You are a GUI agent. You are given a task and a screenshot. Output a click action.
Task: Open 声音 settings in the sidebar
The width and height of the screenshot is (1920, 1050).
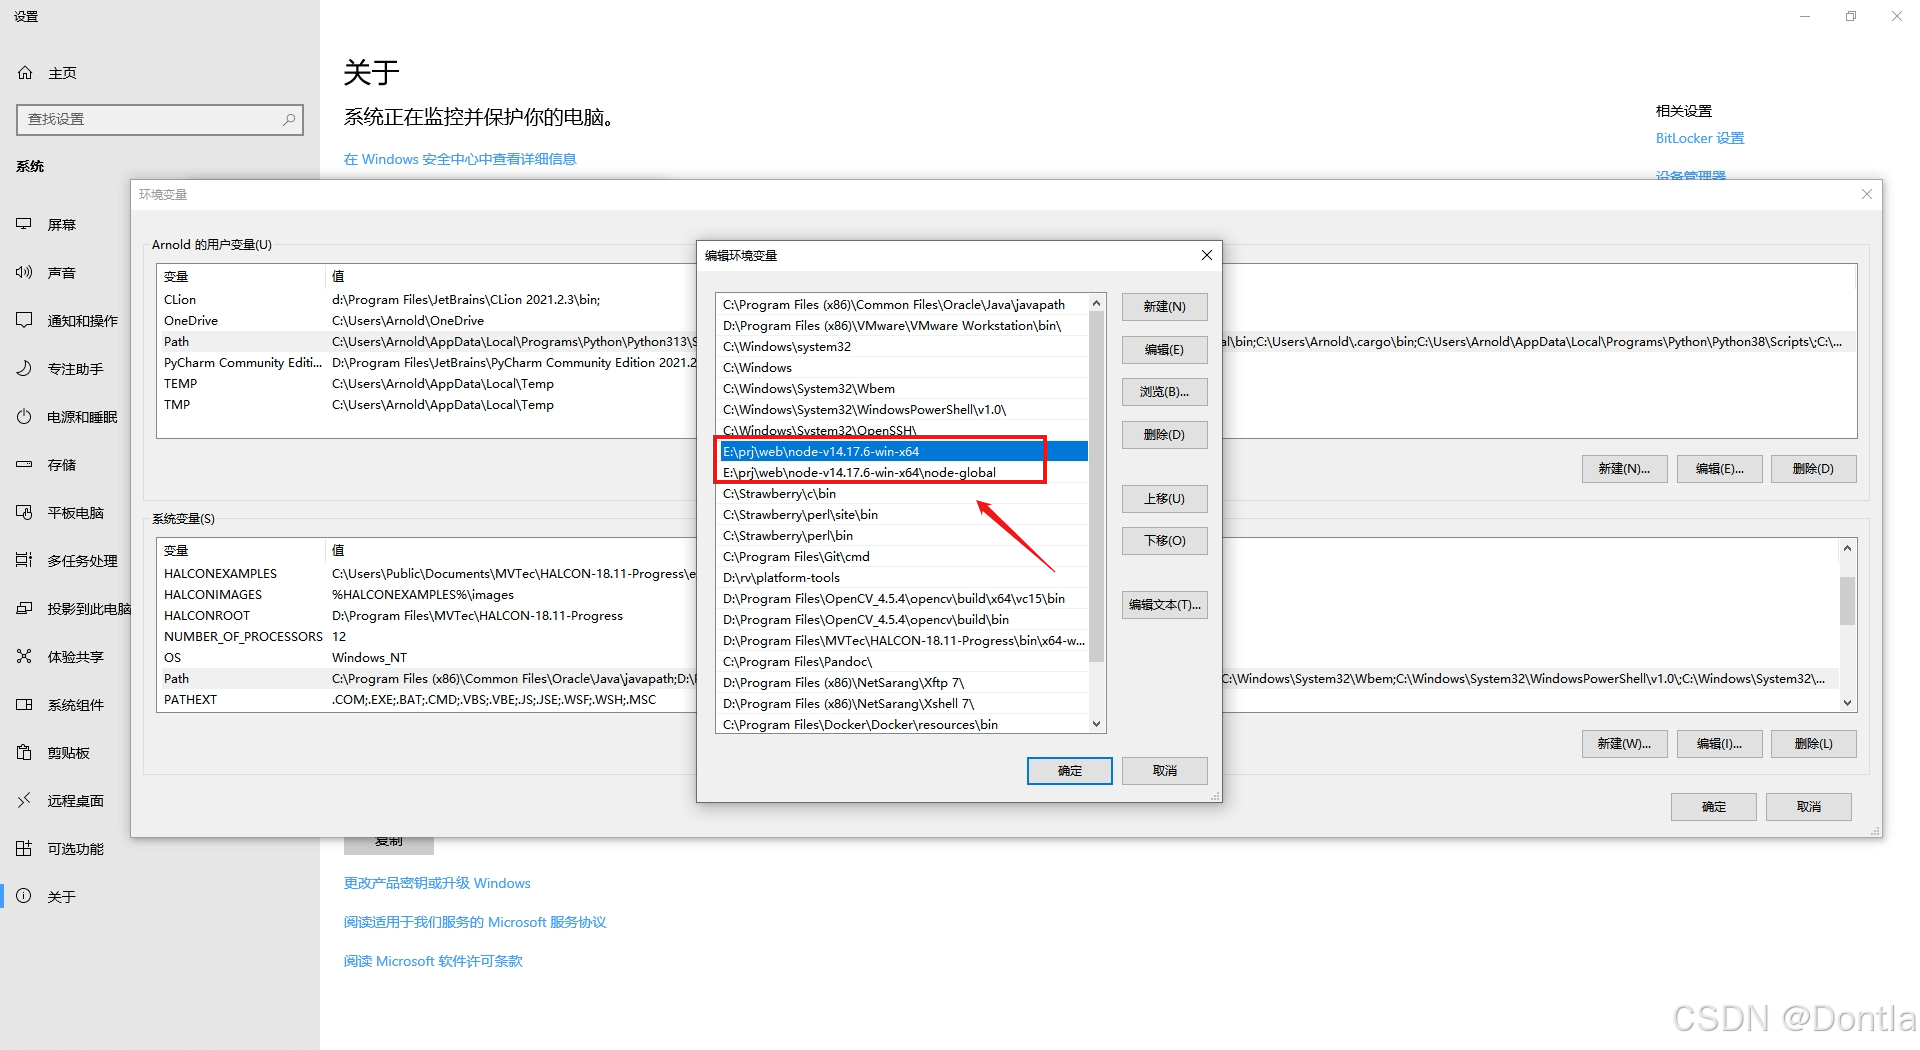61,272
